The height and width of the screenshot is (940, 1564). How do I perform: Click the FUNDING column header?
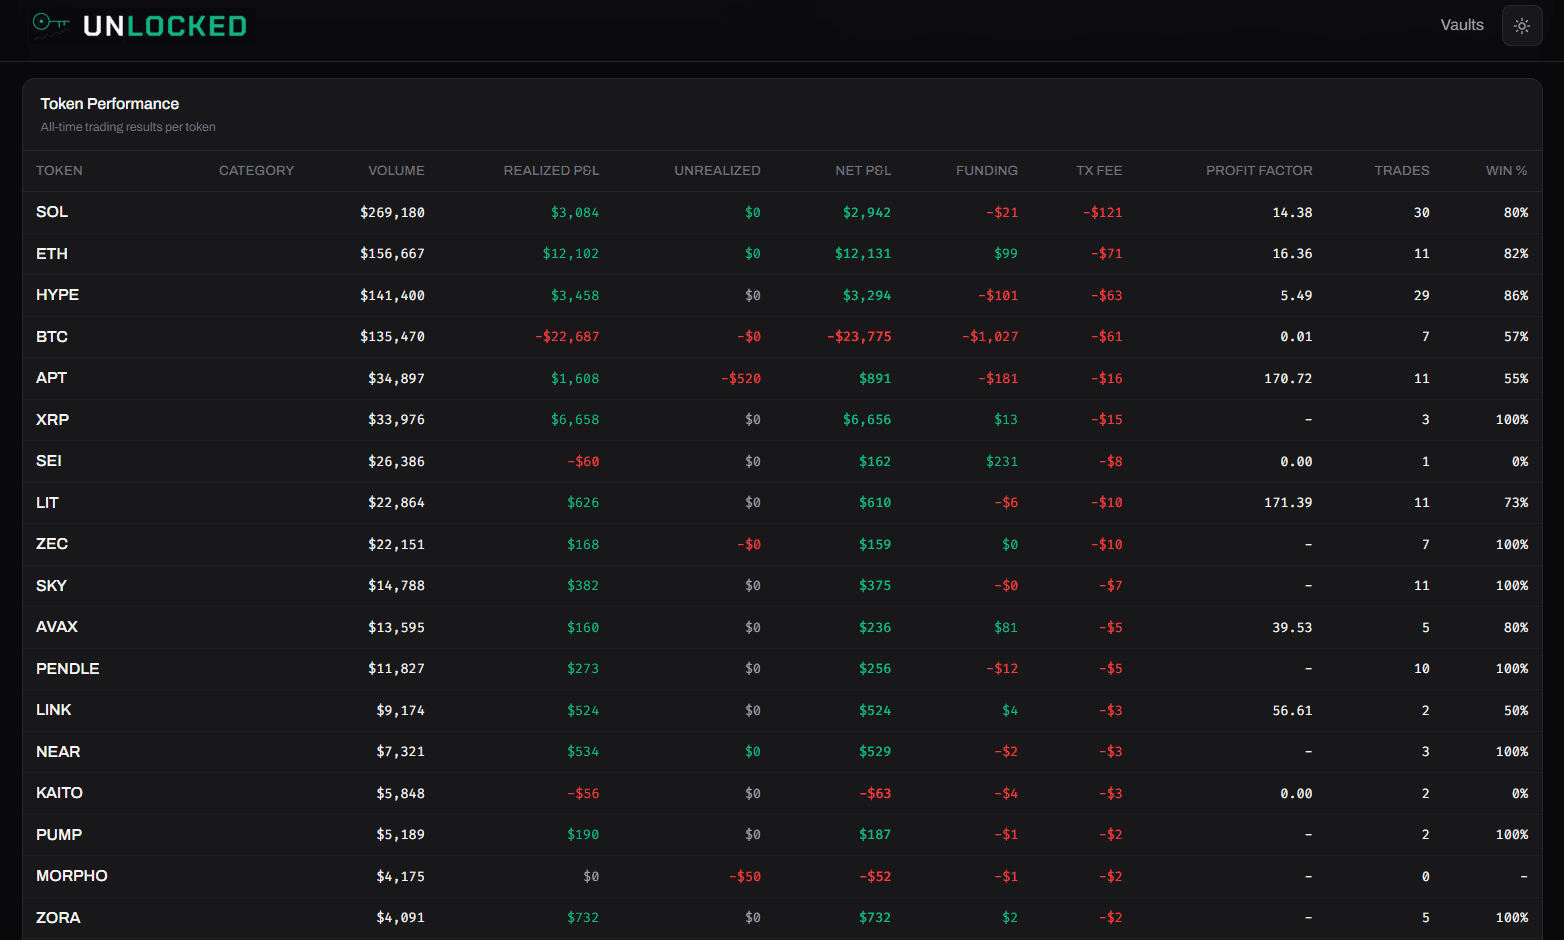point(987,170)
